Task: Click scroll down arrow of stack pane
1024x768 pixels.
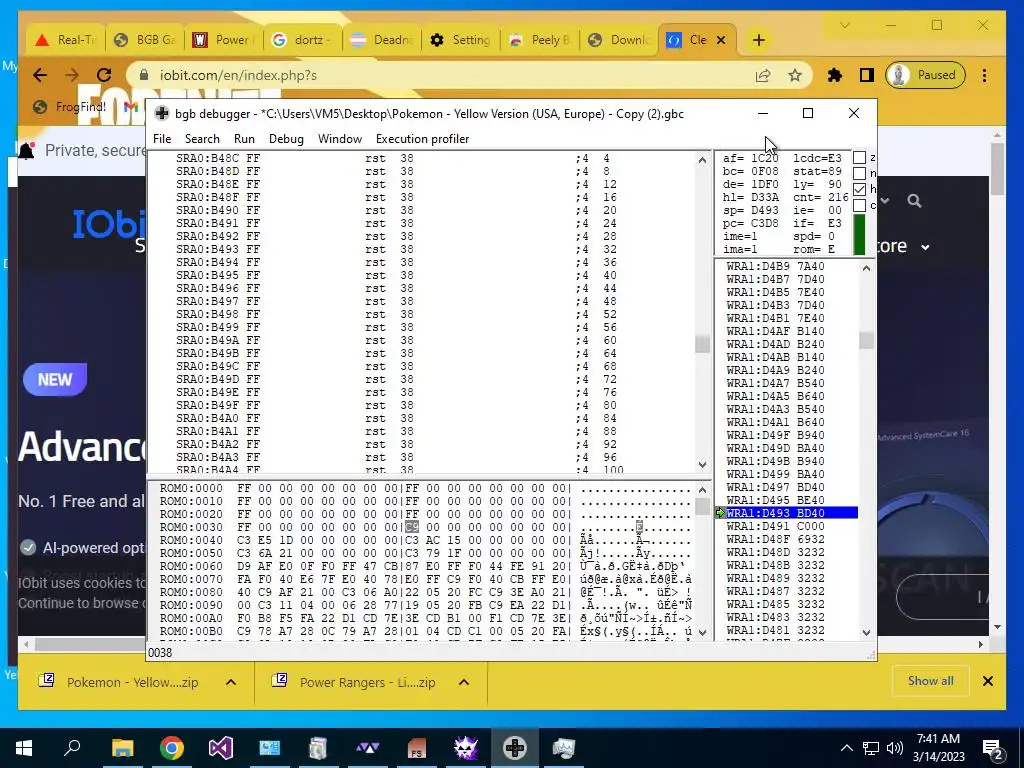Action: 866,632
